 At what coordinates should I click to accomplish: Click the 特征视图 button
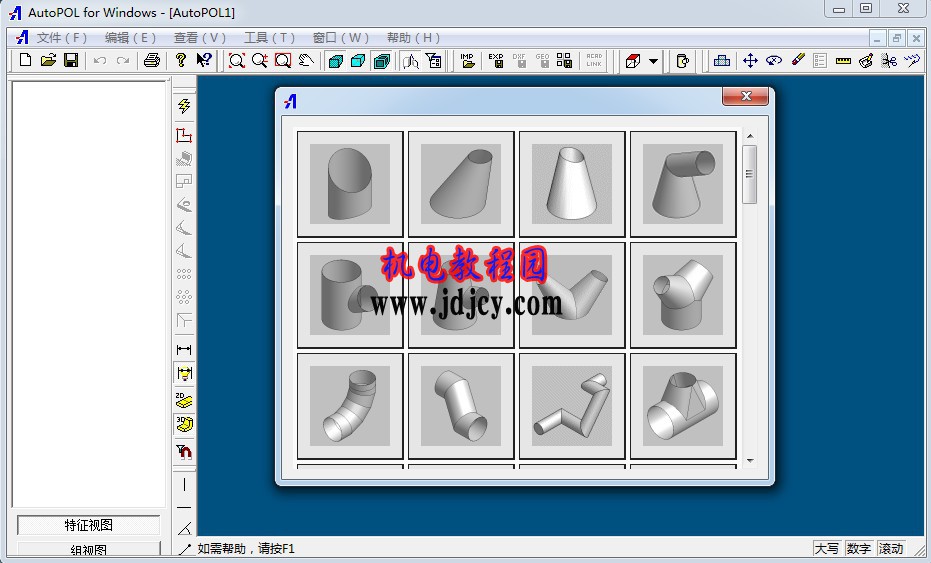click(x=88, y=525)
